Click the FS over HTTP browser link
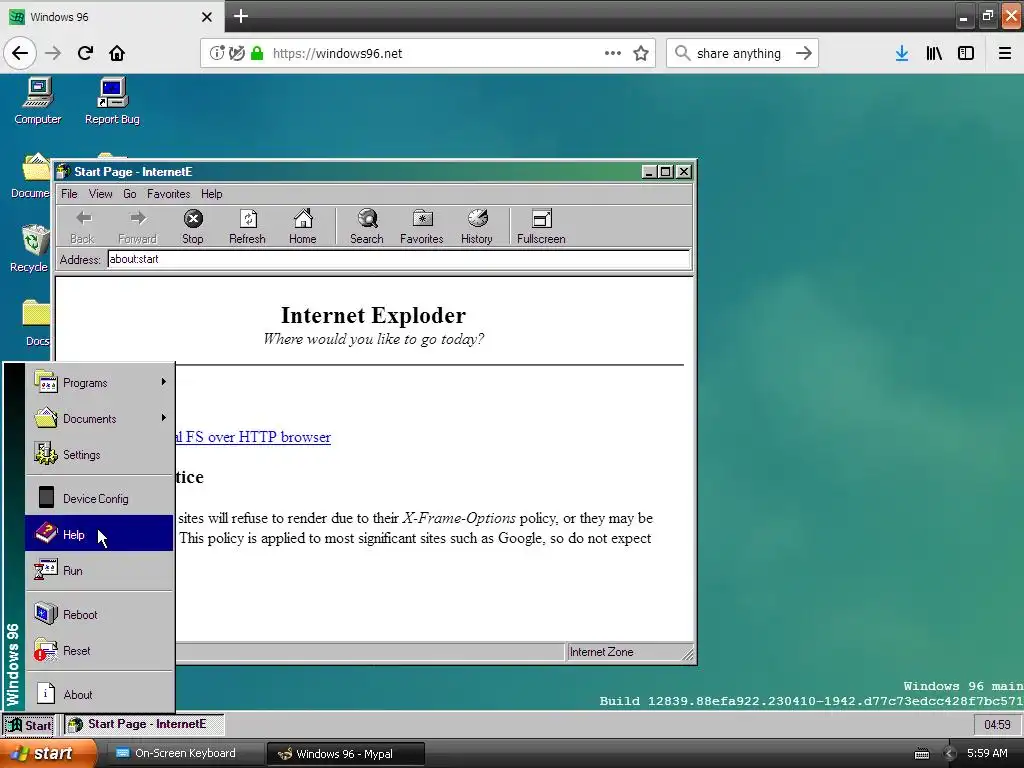 (253, 437)
